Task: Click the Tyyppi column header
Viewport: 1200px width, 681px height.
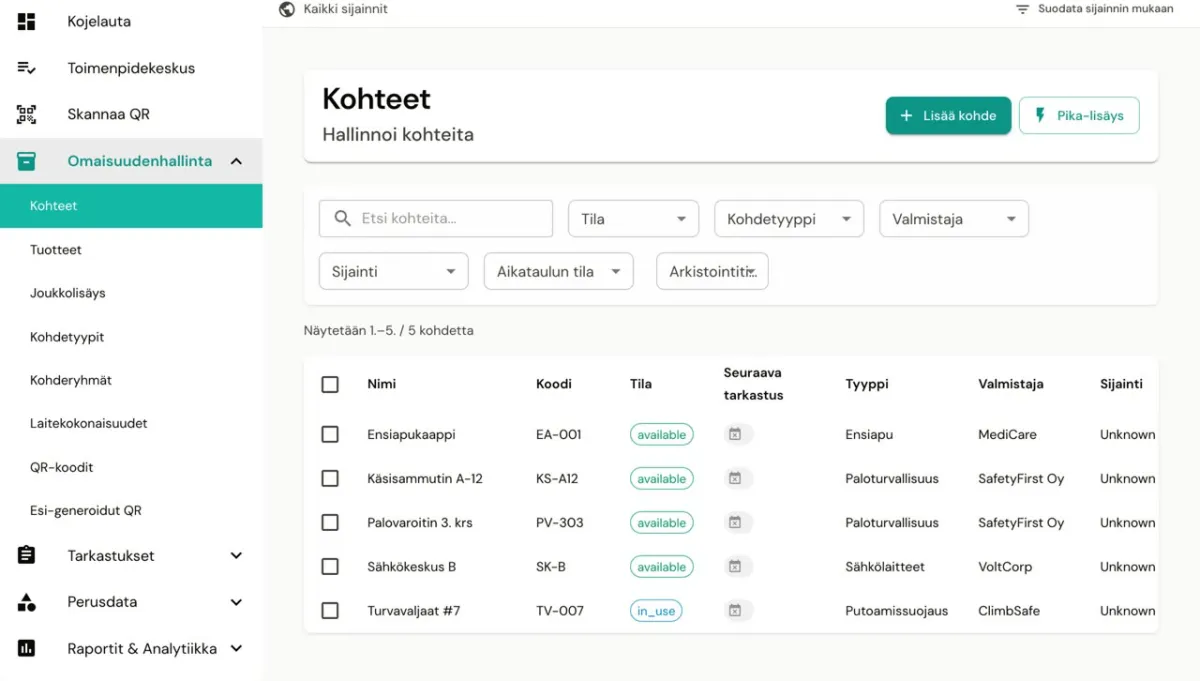Action: point(867,384)
